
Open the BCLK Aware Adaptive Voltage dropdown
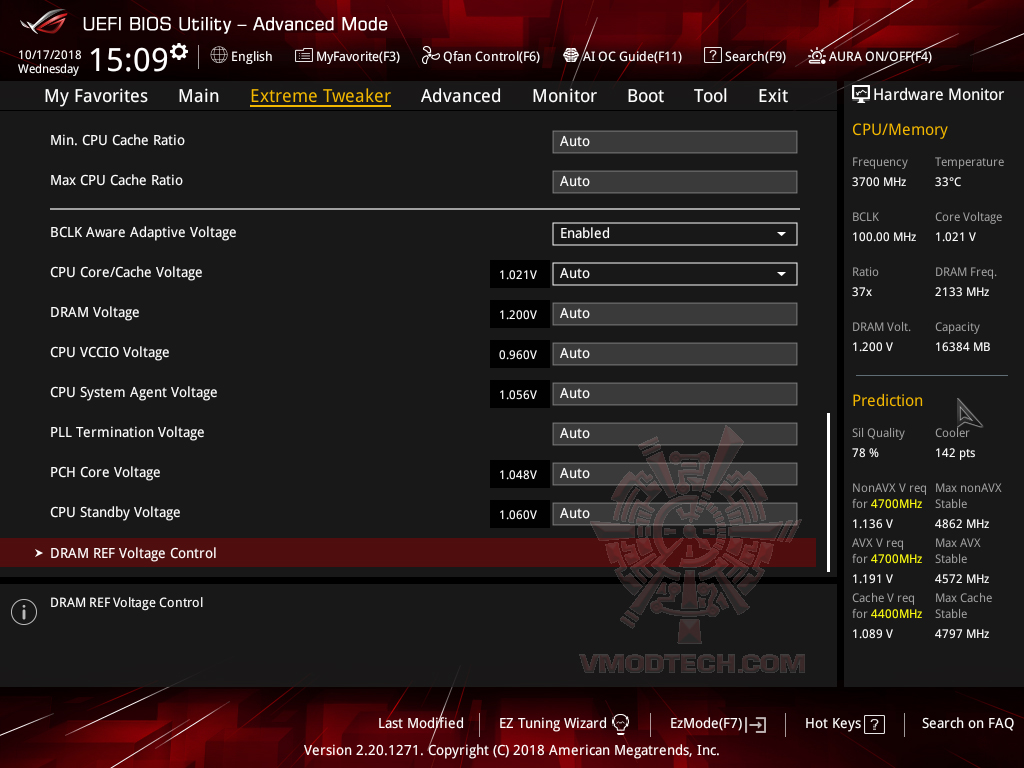675,234
